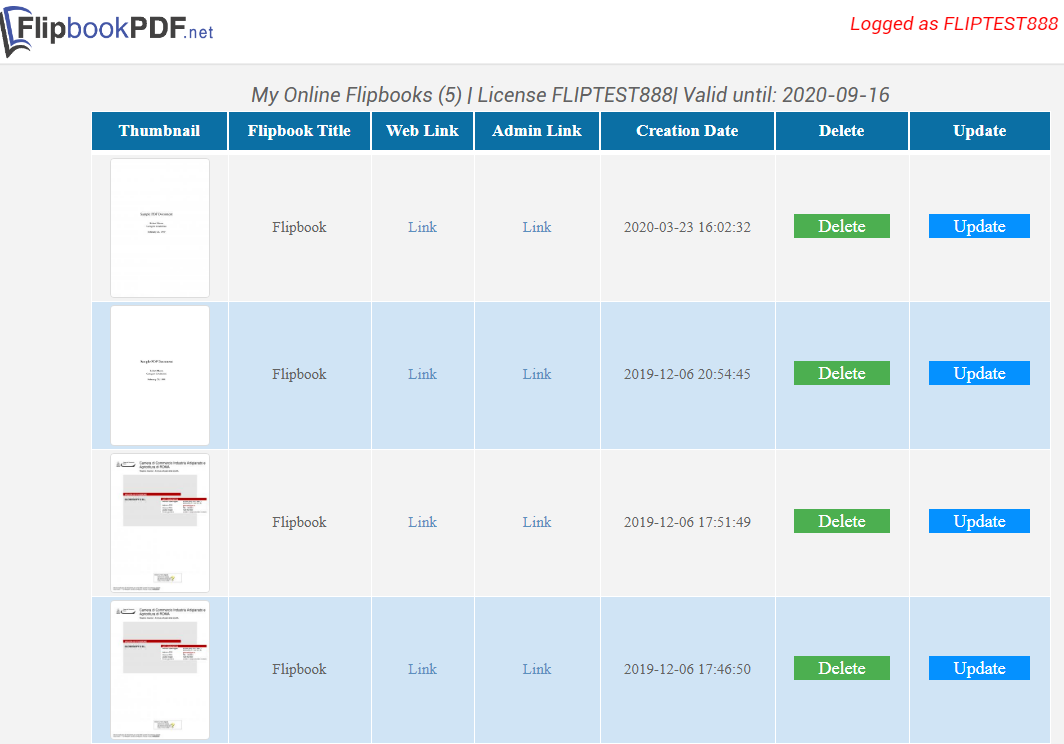Open Web Link for the 2020-03-23 flipbook
This screenshot has height=744, width=1064.
pyautogui.click(x=422, y=227)
